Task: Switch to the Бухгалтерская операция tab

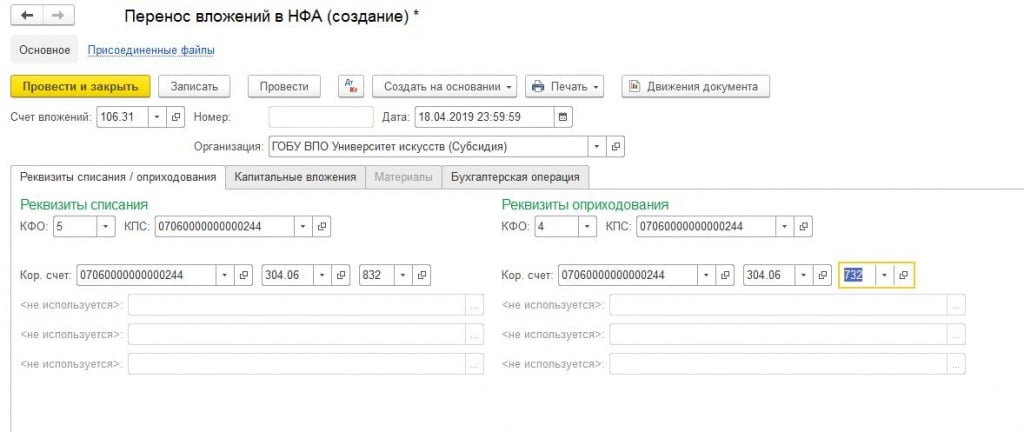Action: pyautogui.click(x=515, y=177)
